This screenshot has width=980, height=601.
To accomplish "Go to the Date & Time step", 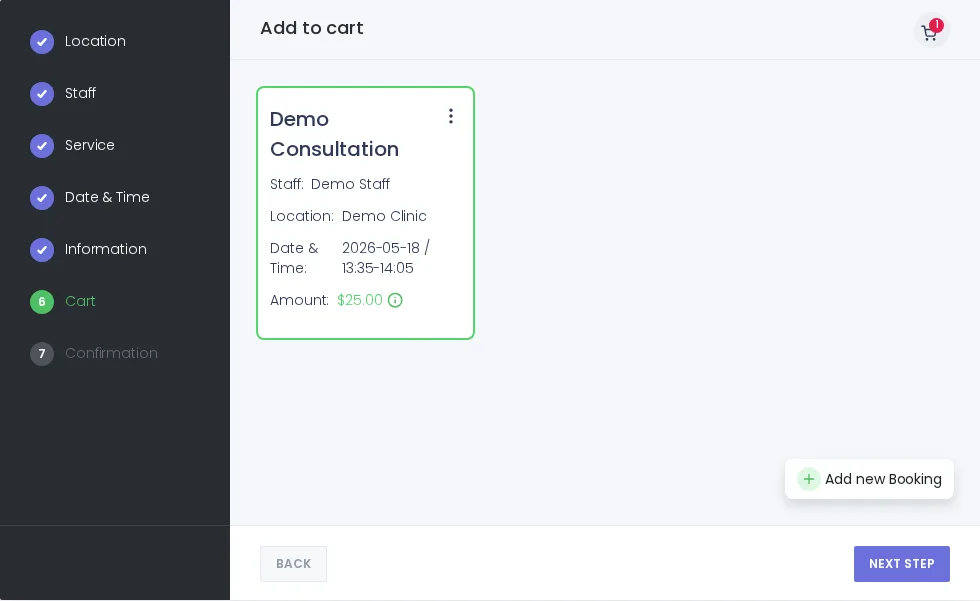I will (x=107, y=197).
